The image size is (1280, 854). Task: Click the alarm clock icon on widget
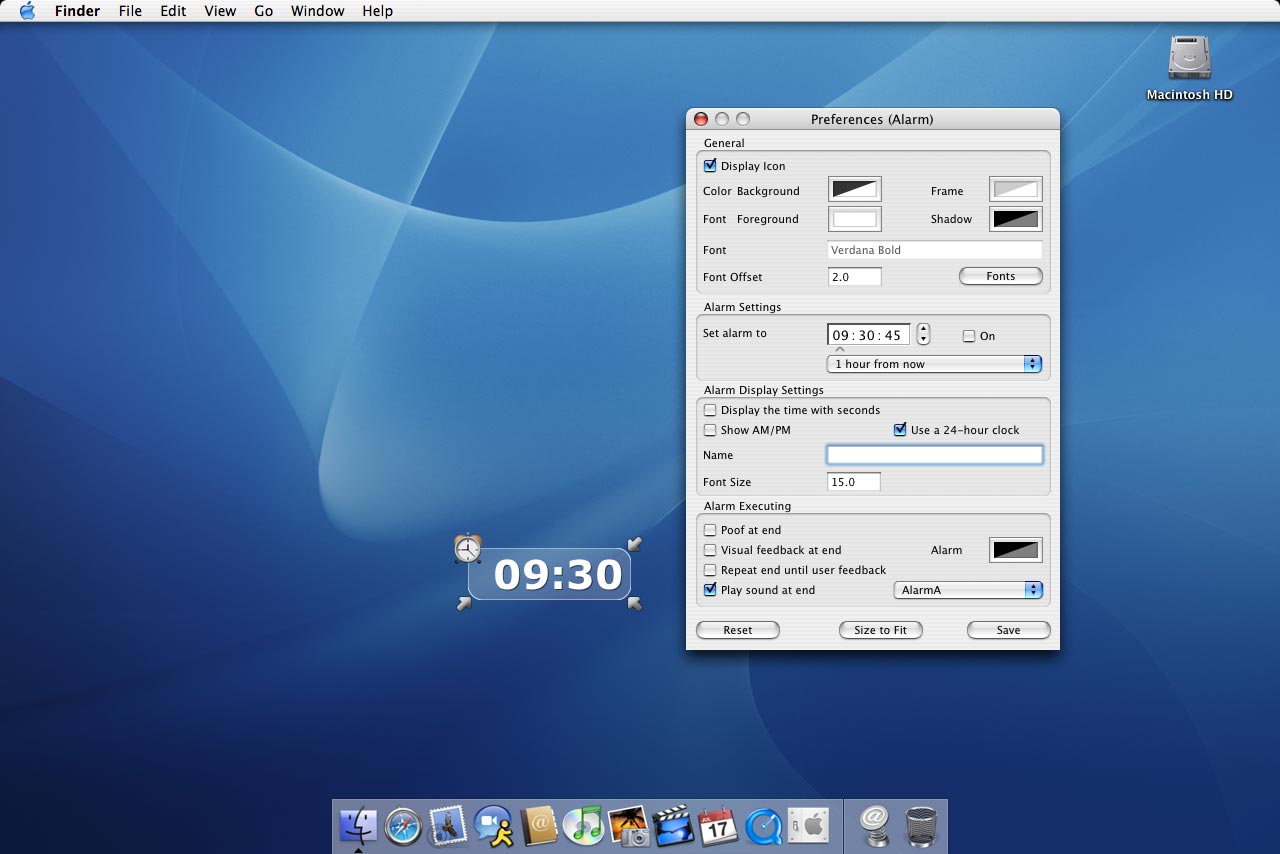click(467, 548)
